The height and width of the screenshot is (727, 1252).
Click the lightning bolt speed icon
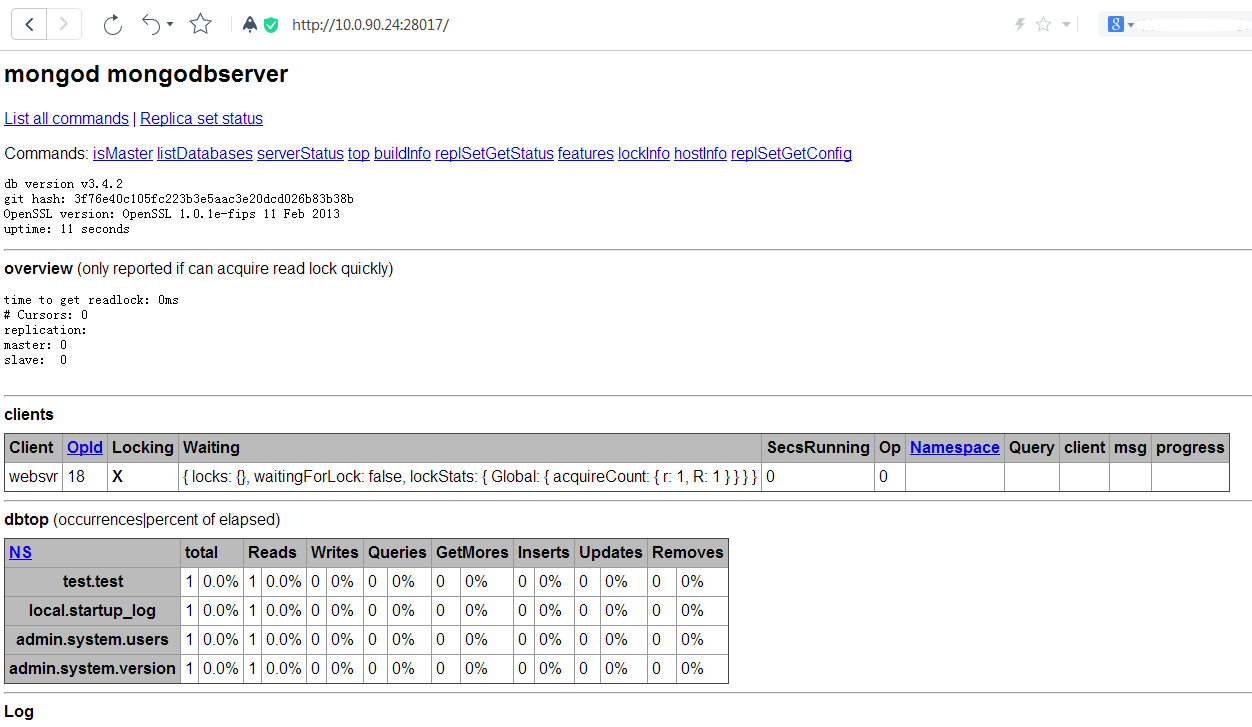coord(1020,25)
